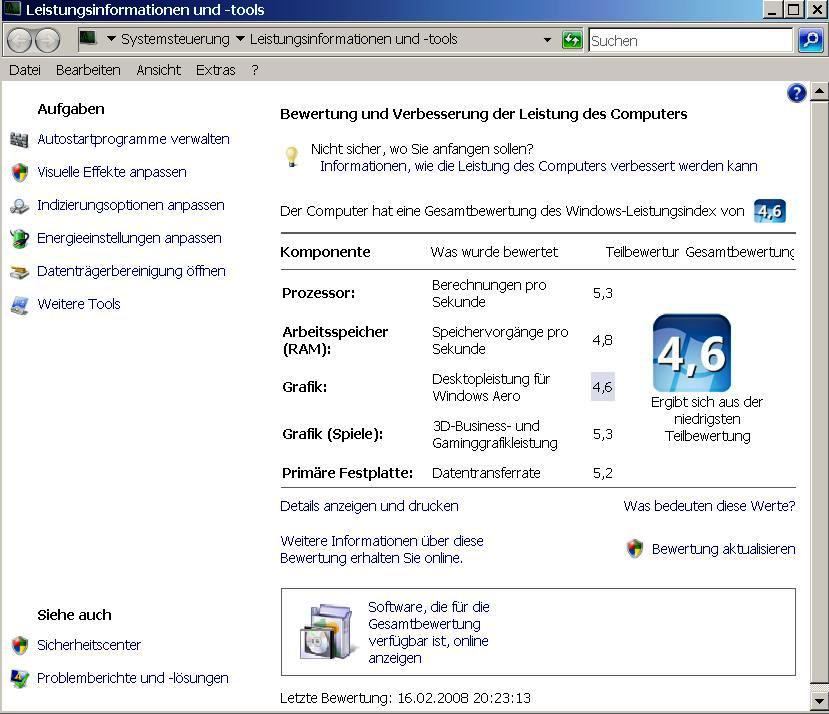Screen dimensions: 829x714
Task: Click the Autostartprogramme verwalten icon
Action: (19, 140)
